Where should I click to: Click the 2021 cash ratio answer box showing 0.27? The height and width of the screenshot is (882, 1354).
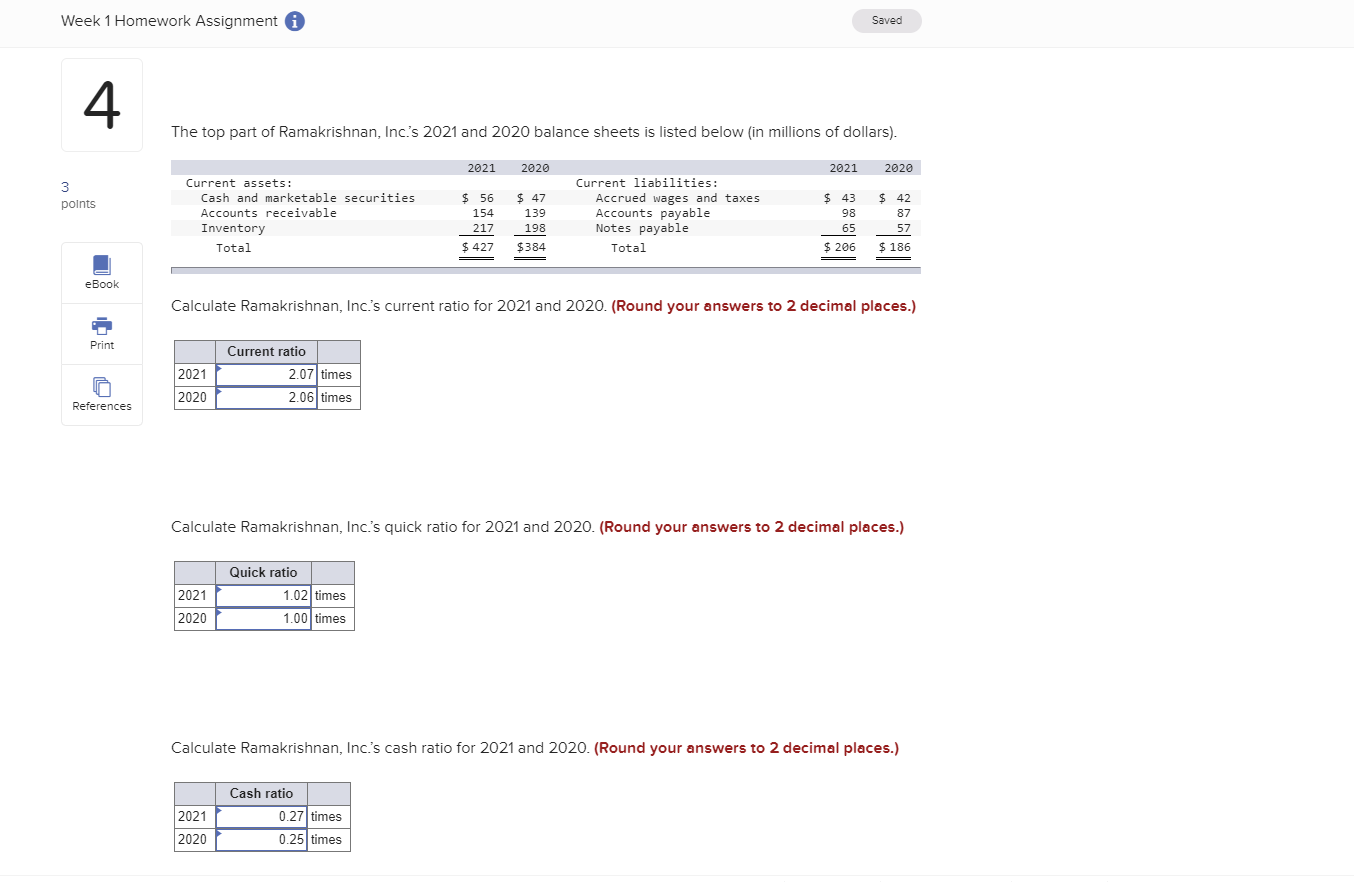pos(262,816)
